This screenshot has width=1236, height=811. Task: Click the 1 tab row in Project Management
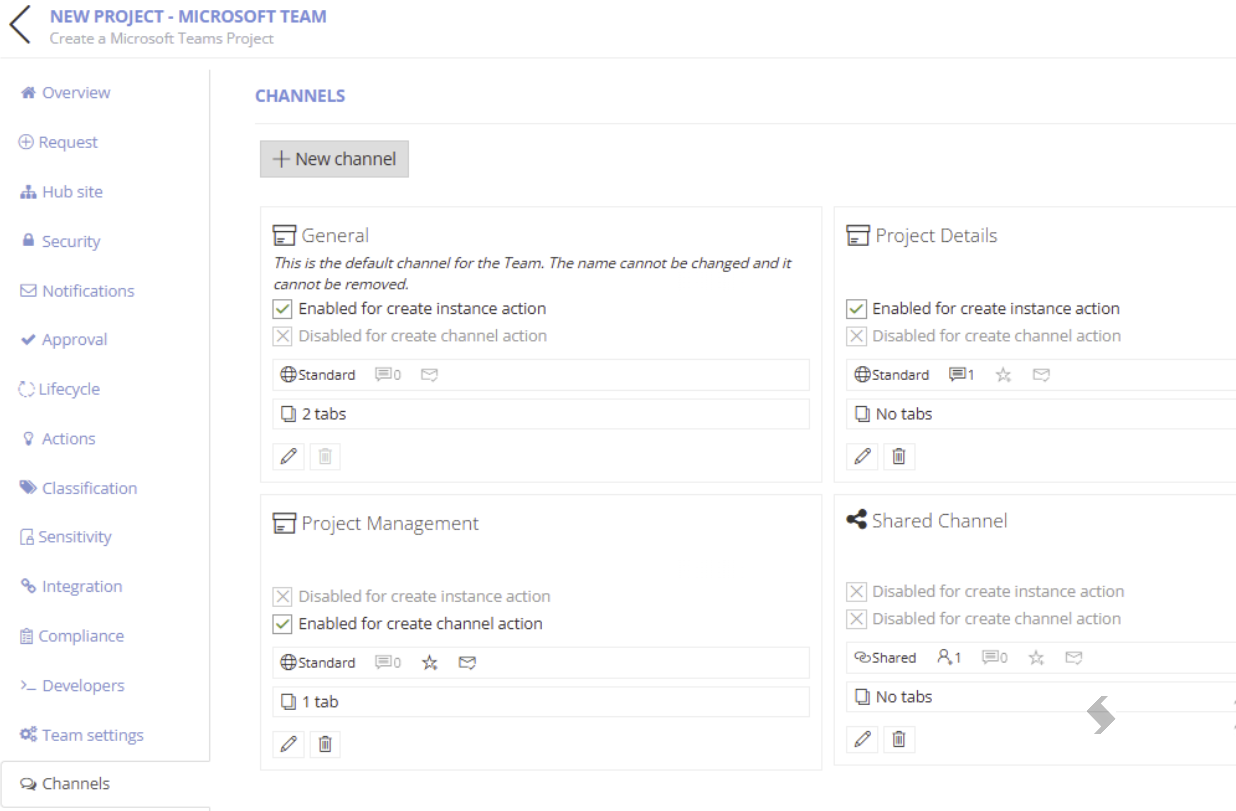coord(541,702)
